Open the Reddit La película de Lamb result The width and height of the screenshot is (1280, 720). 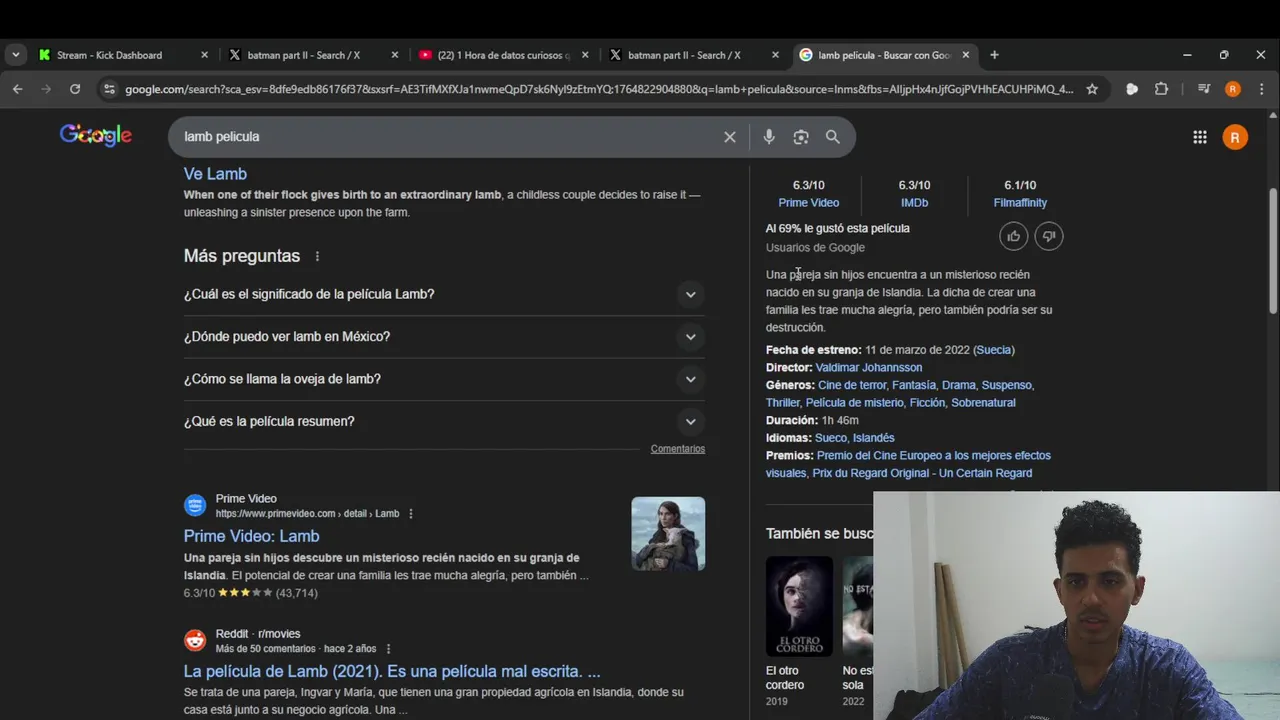tap(392, 671)
